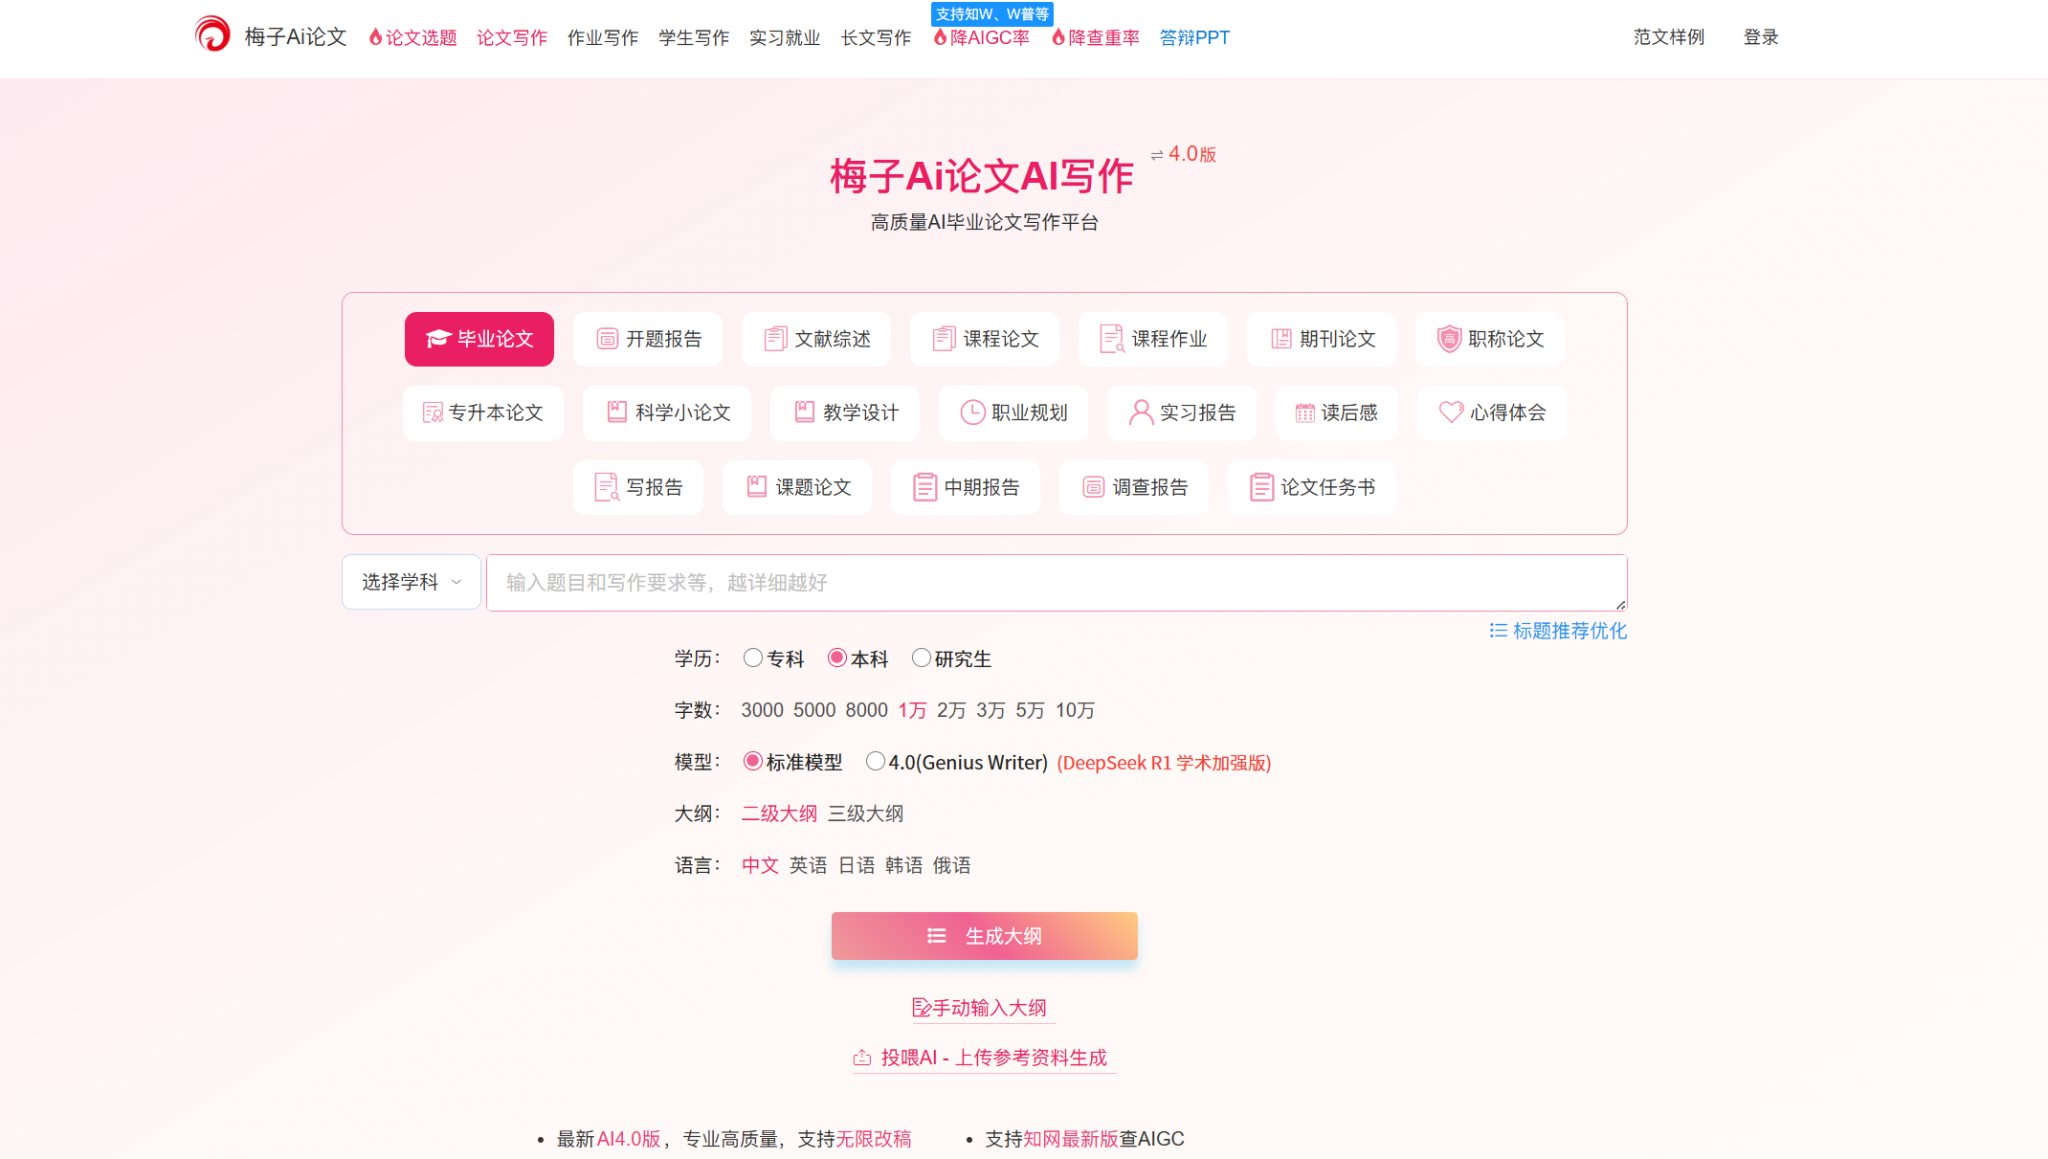Click the graduation cap icon on 毕业论文
The image size is (2048, 1159).
pos(438,339)
